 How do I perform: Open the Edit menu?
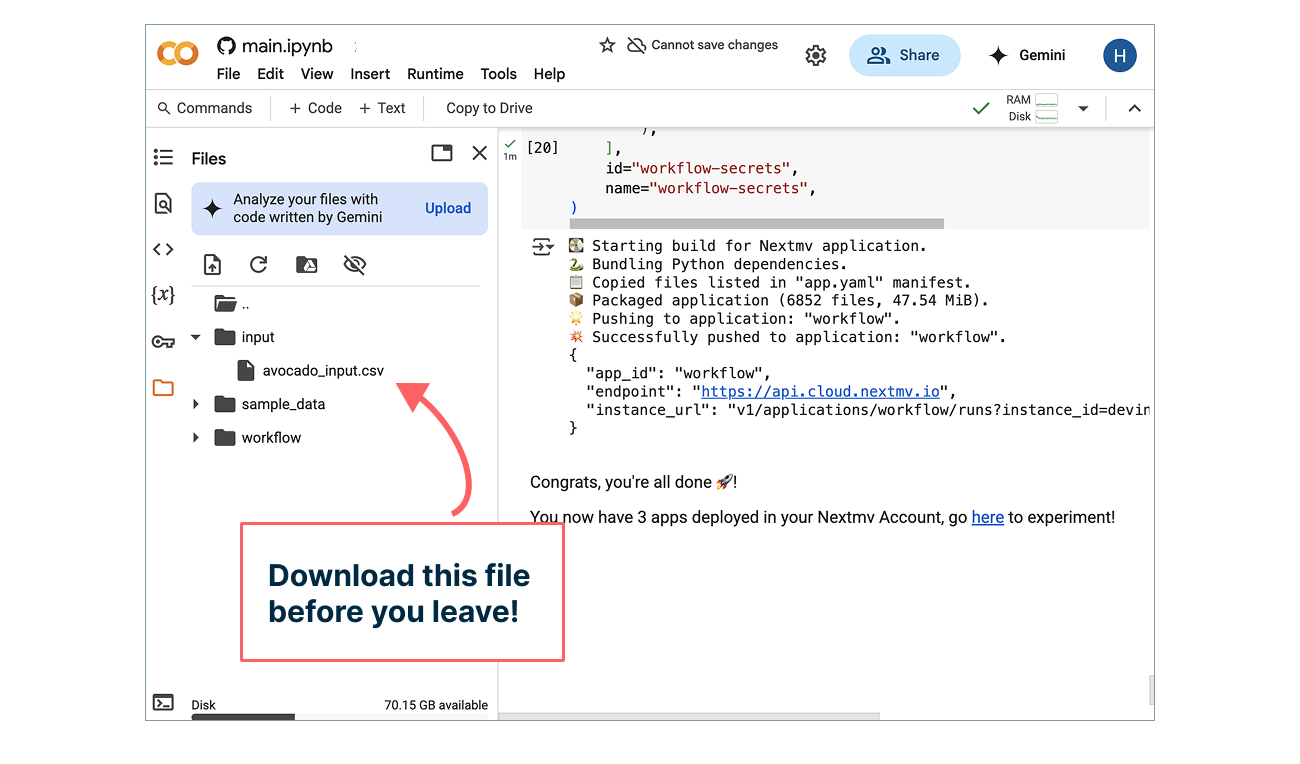pyautogui.click(x=270, y=74)
